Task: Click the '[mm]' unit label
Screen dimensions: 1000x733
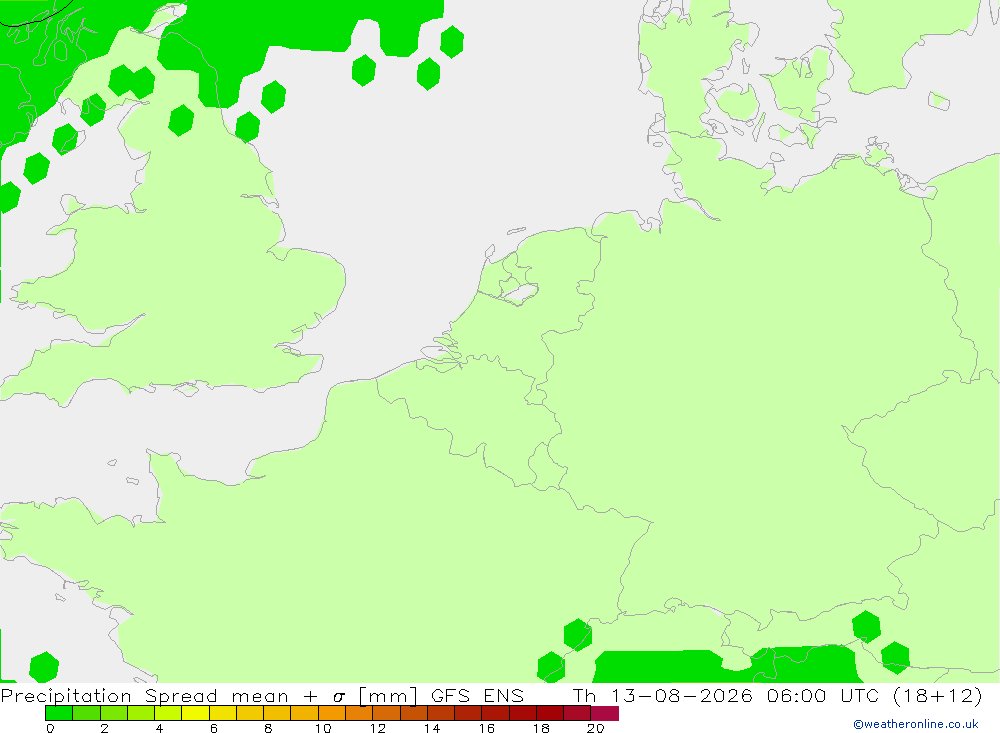Action: pos(388,696)
